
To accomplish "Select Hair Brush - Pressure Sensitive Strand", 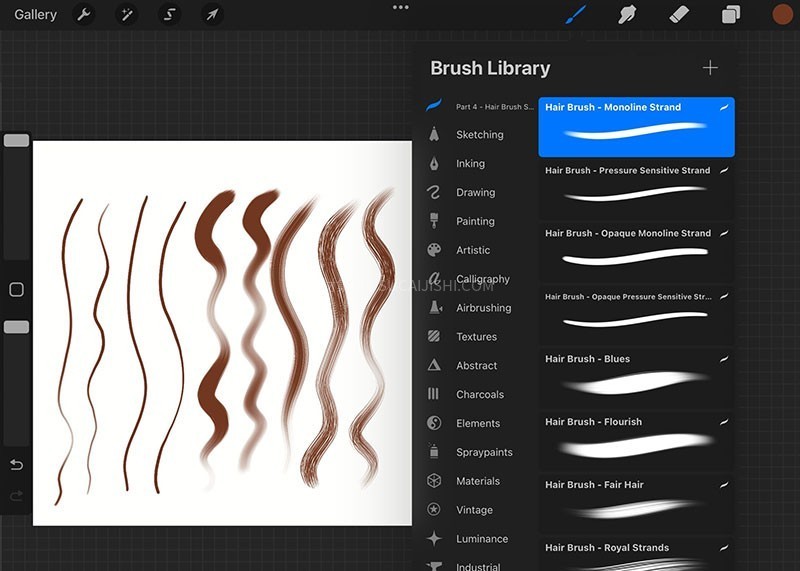I will point(637,190).
